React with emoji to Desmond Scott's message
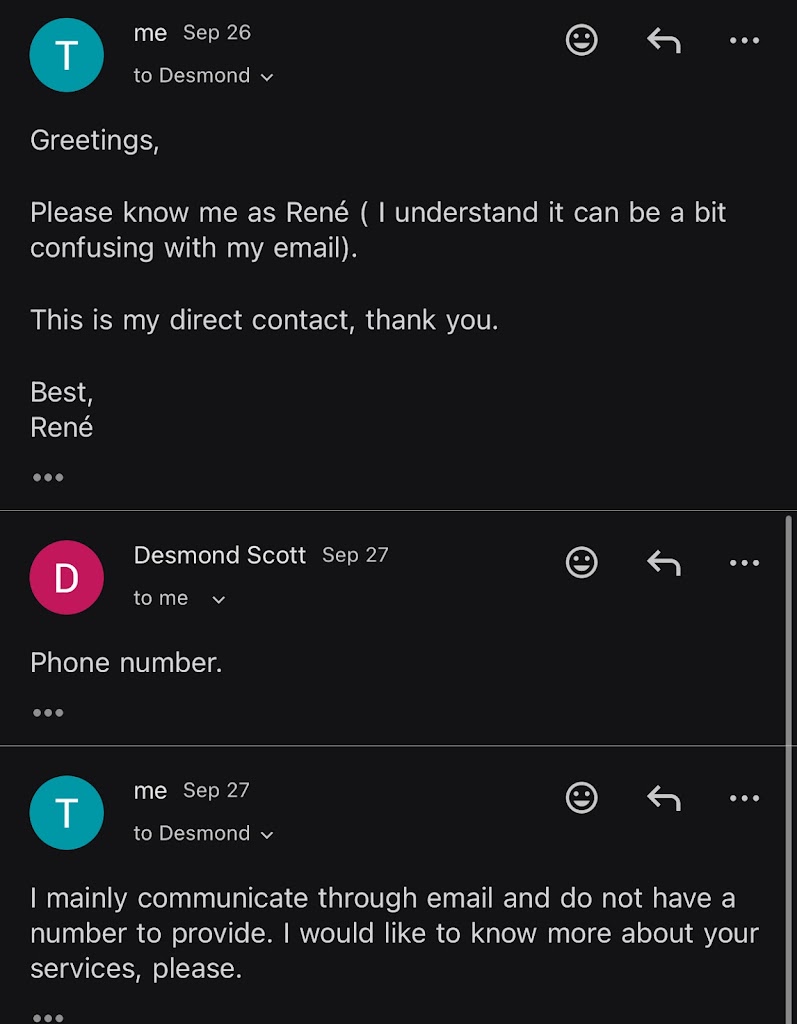The width and height of the screenshot is (797, 1024). (581, 563)
